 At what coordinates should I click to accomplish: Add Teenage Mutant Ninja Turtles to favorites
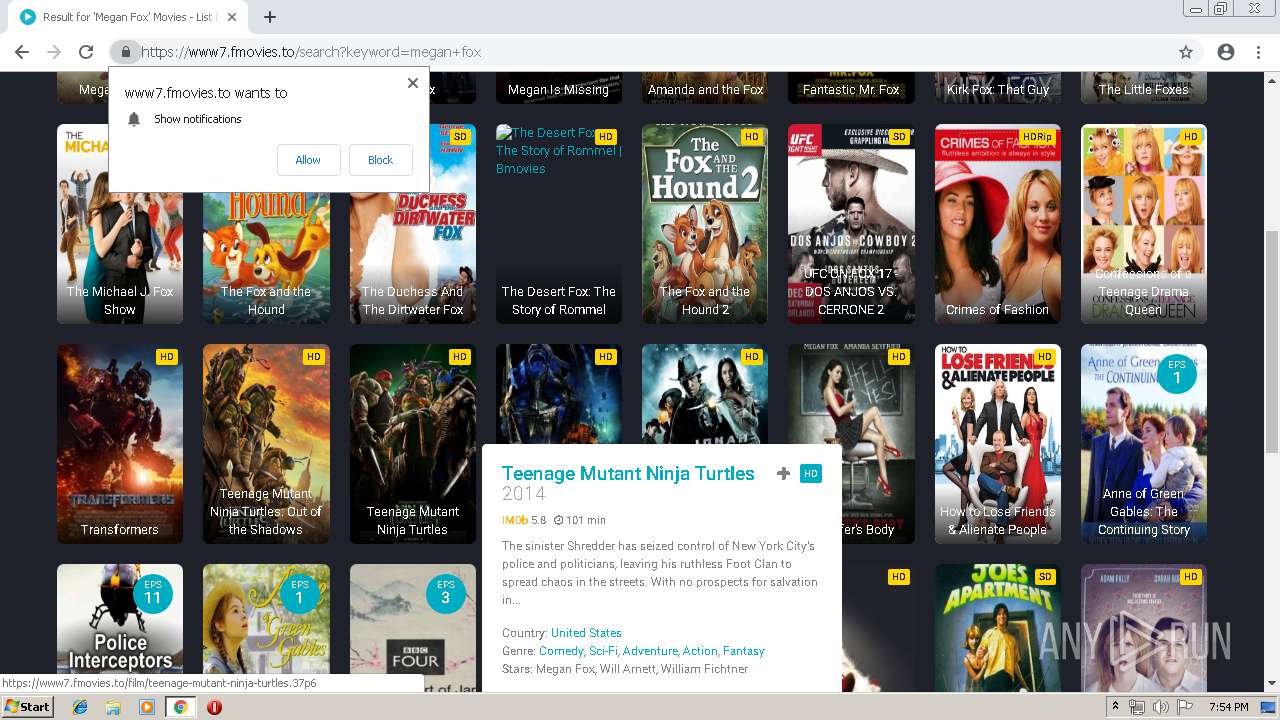(783, 474)
